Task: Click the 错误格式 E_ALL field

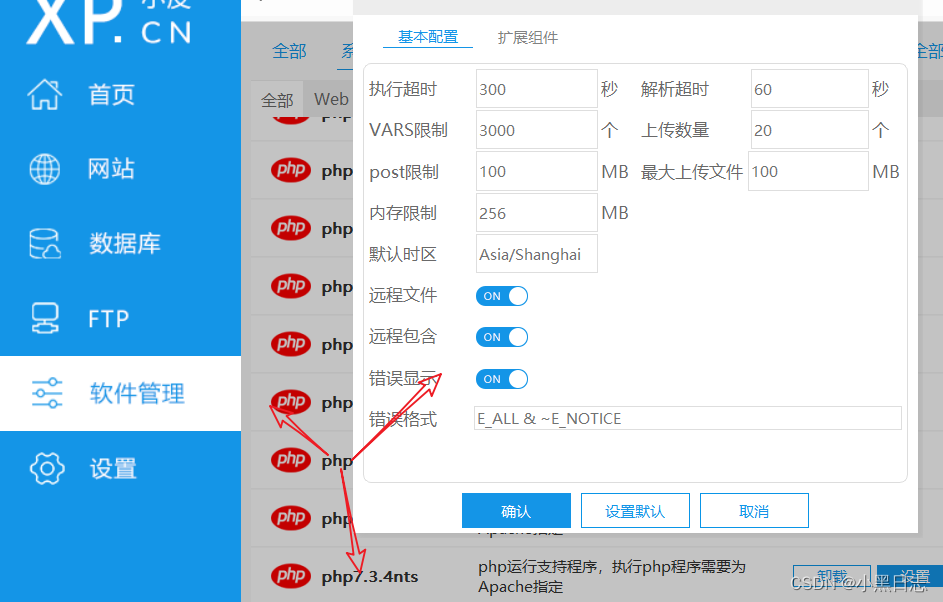Action: point(687,418)
